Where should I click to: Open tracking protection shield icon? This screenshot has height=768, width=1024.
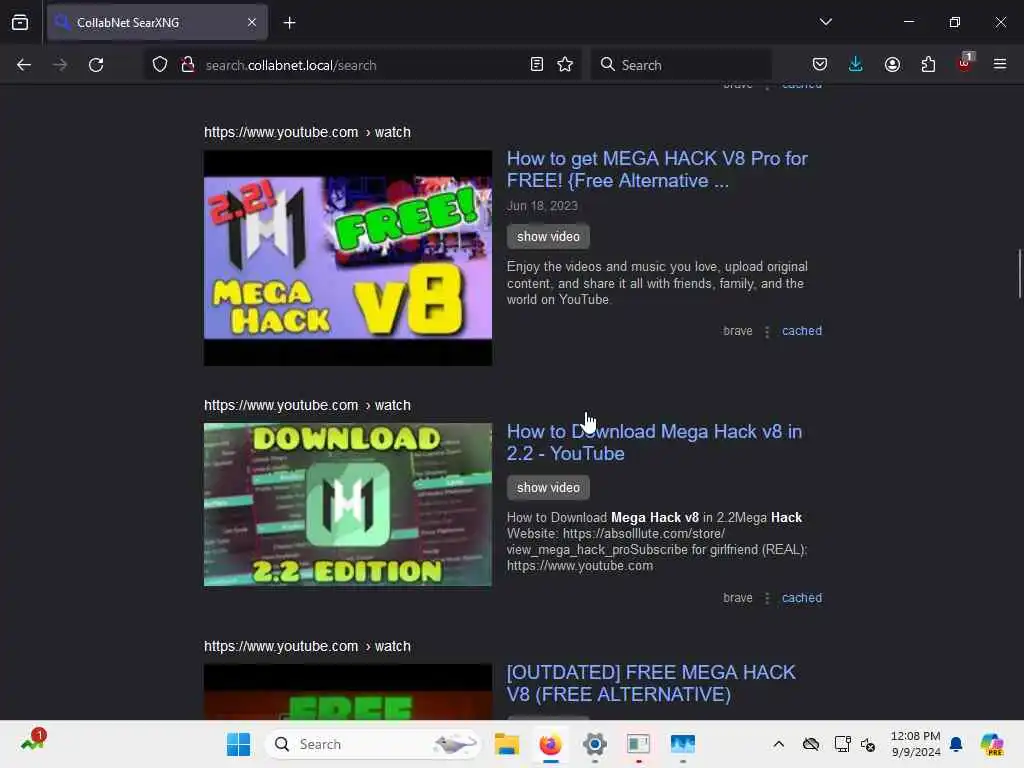[160, 65]
